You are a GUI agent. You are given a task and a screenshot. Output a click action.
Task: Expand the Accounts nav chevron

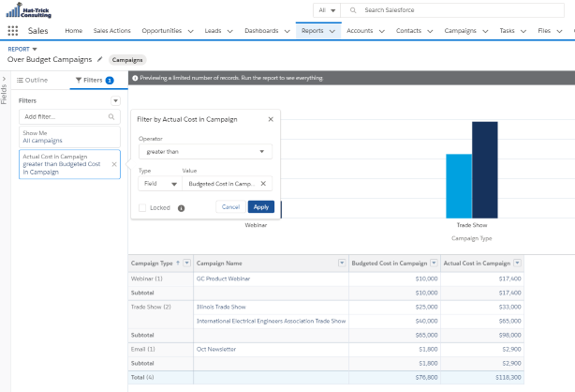point(382,31)
